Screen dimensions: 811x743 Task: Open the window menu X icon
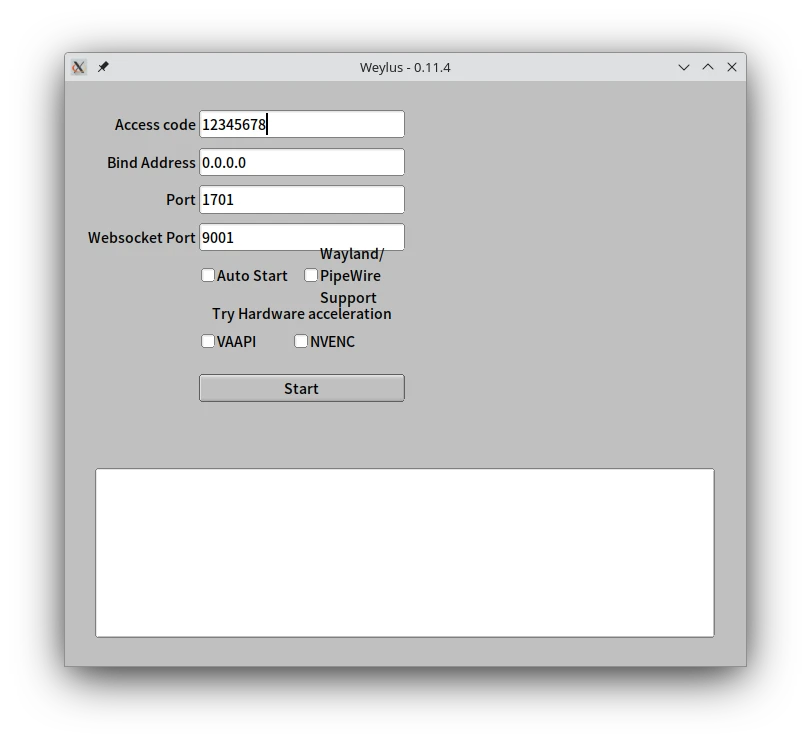(79, 67)
